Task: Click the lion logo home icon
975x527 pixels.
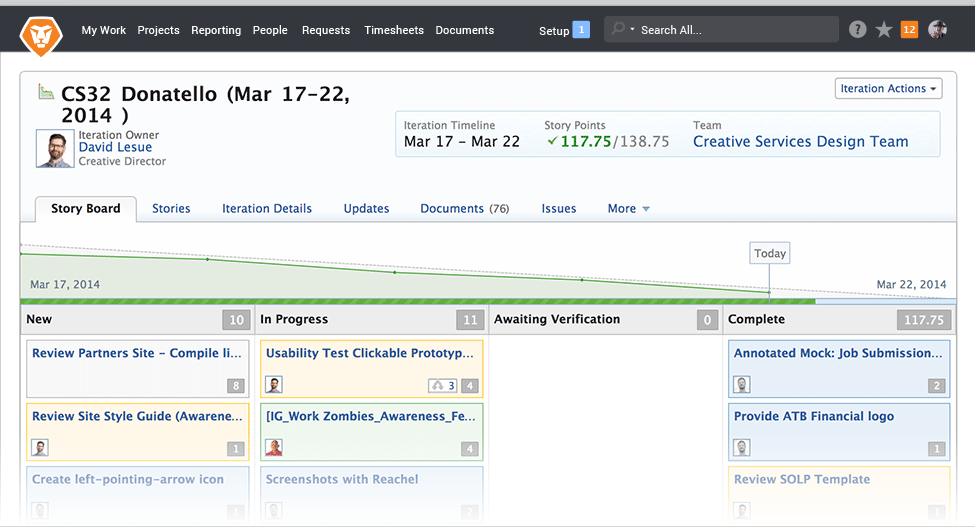Action: tap(41, 35)
